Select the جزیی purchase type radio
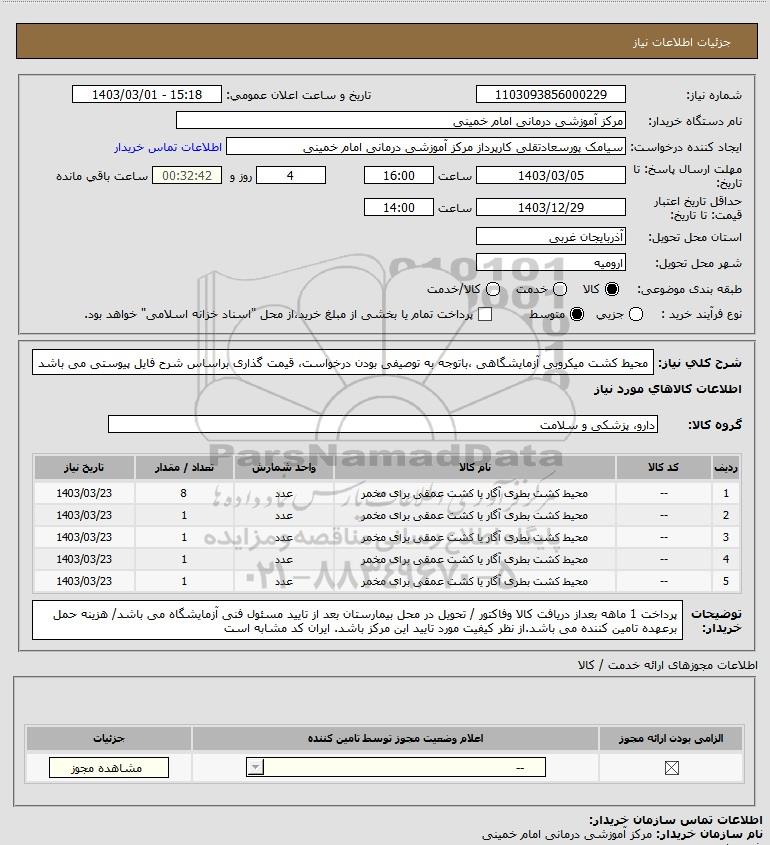The image size is (770, 845). (x=636, y=314)
